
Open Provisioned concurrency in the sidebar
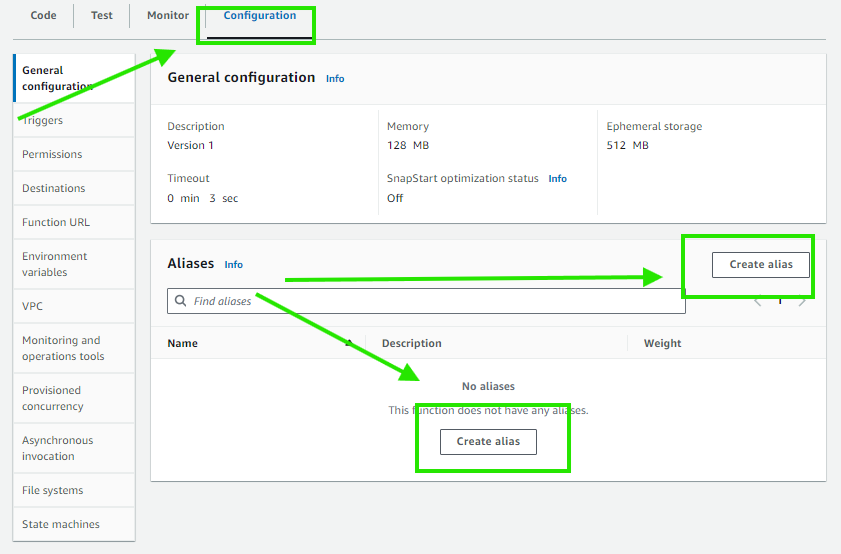point(53,398)
